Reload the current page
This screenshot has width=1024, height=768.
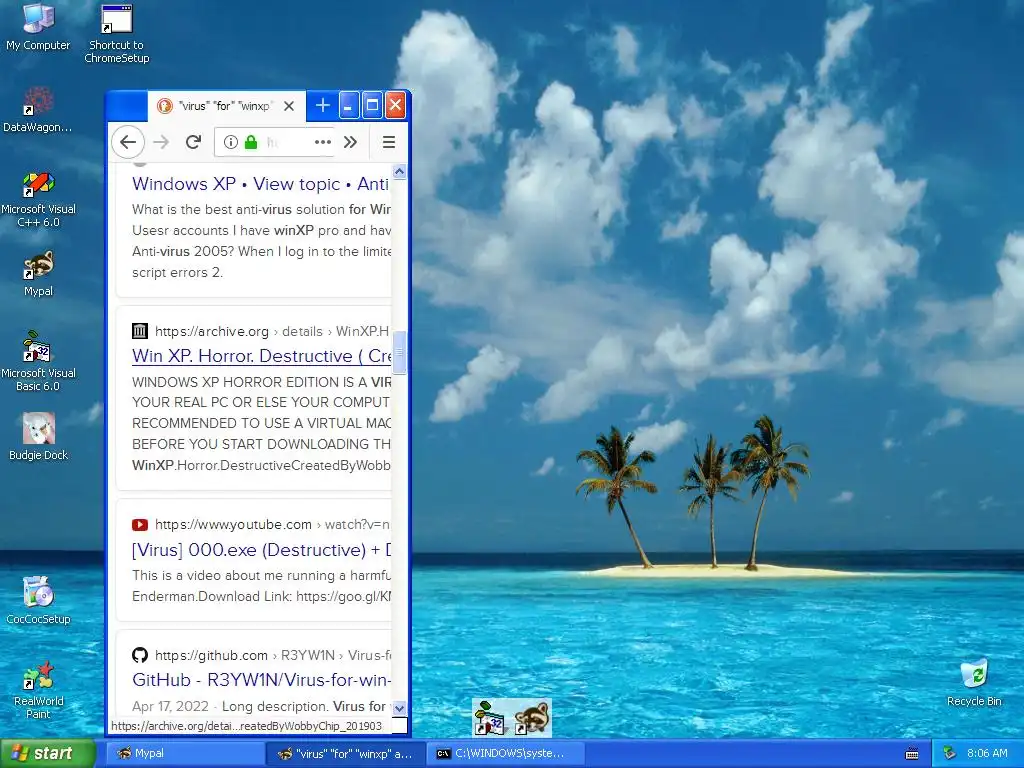point(193,142)
